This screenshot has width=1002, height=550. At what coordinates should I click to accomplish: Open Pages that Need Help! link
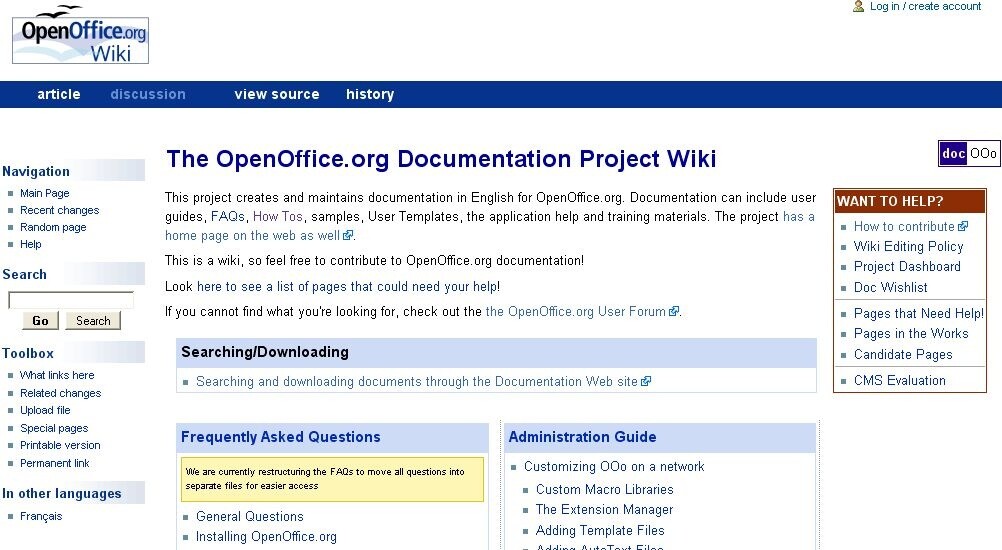[918, 314]
